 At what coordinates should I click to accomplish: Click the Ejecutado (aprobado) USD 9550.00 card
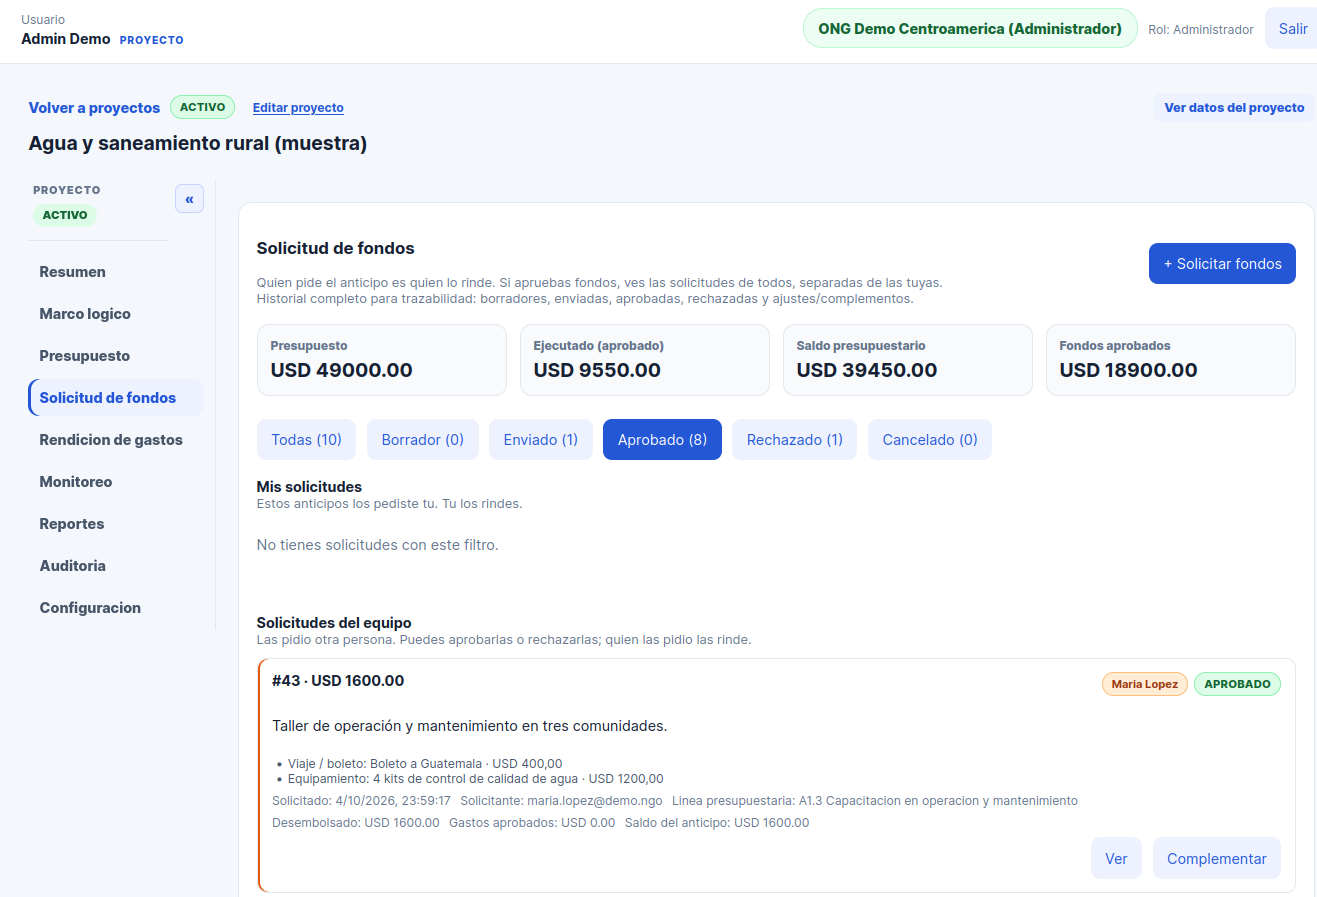645,360
